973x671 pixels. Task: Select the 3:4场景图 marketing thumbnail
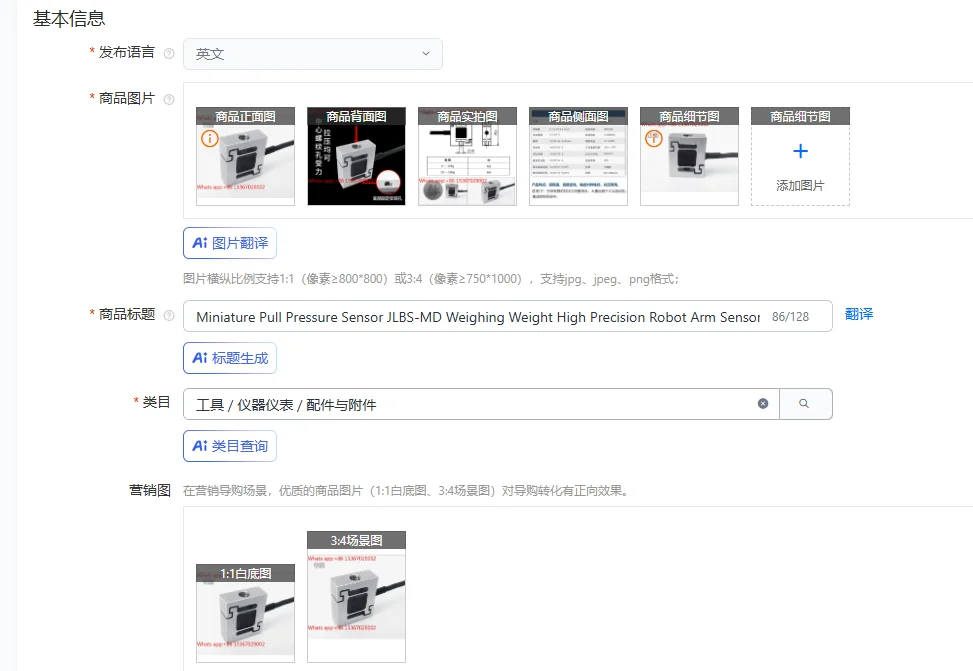(356, 597)
